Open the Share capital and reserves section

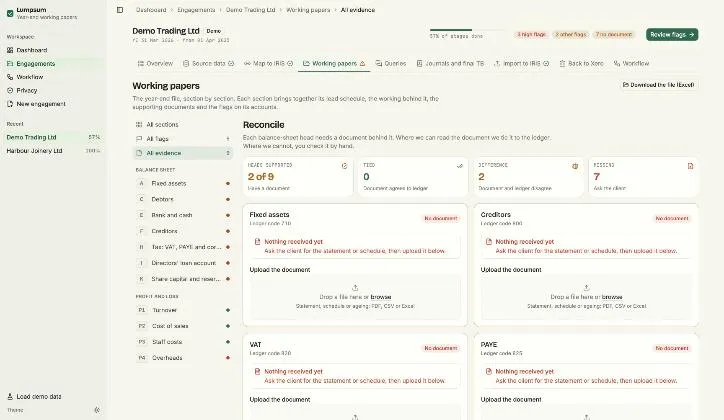[183, 279]
